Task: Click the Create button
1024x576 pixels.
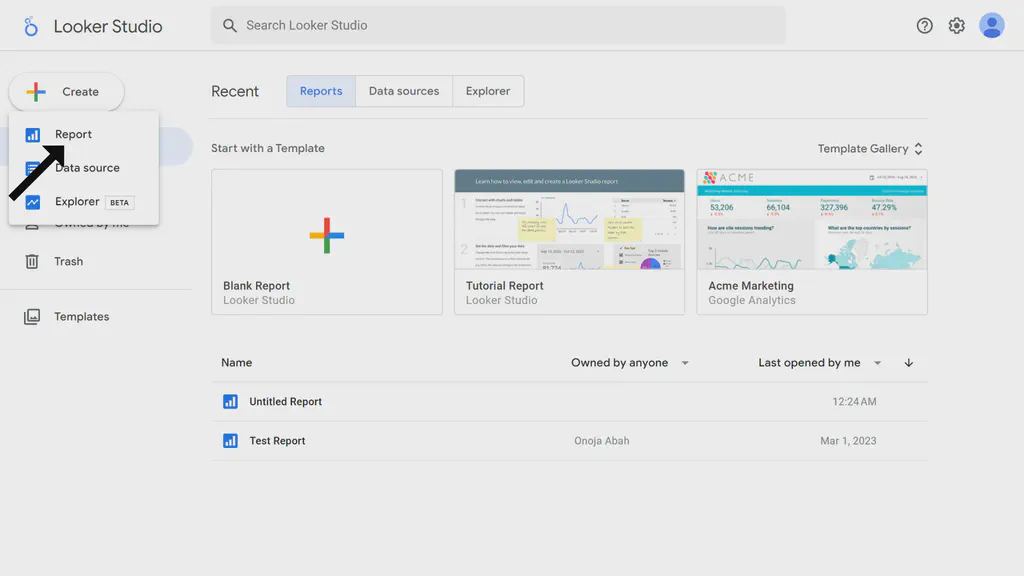Action: [66, 91]
